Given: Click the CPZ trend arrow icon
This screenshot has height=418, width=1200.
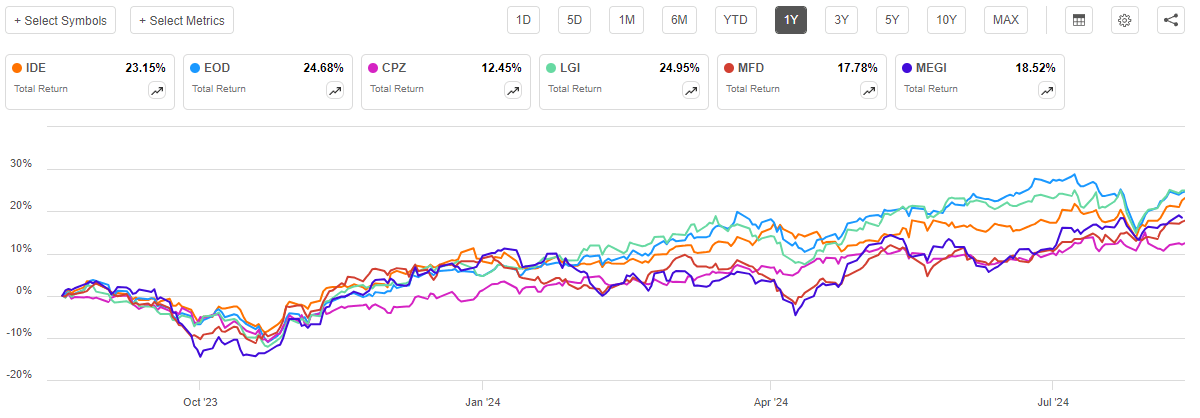Looking at the screenshot, I should [513, 90].
